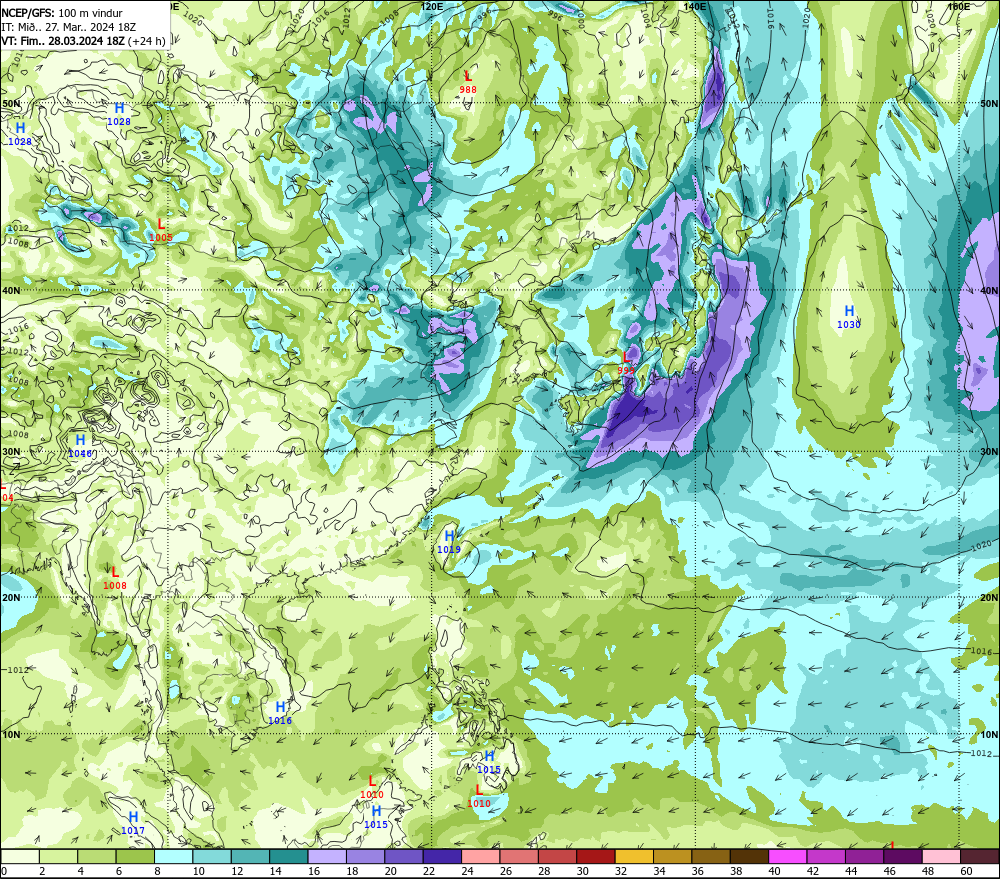Click the low pressure center labeled 988

pos(467,83)
